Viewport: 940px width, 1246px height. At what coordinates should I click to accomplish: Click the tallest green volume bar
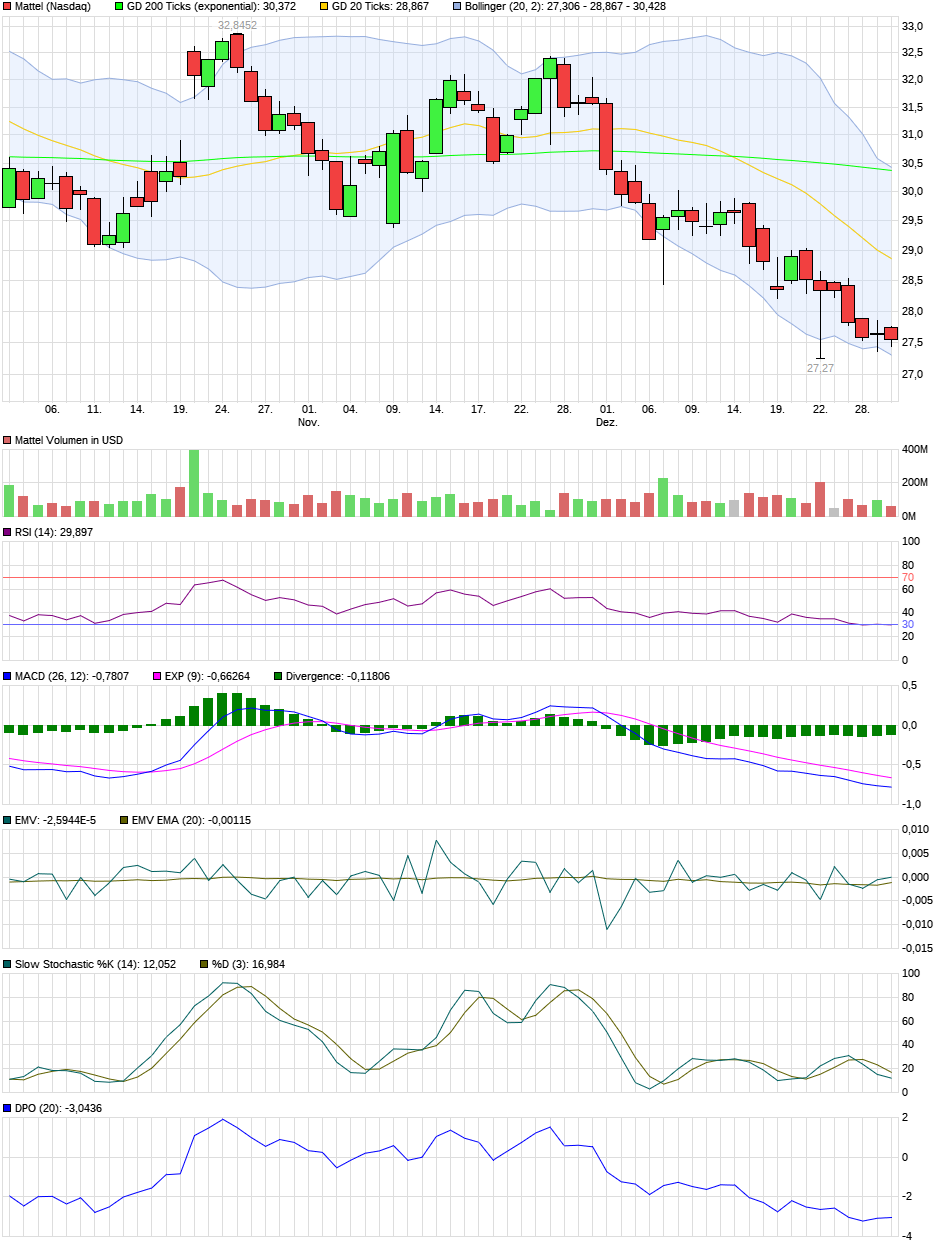(194, 482)
